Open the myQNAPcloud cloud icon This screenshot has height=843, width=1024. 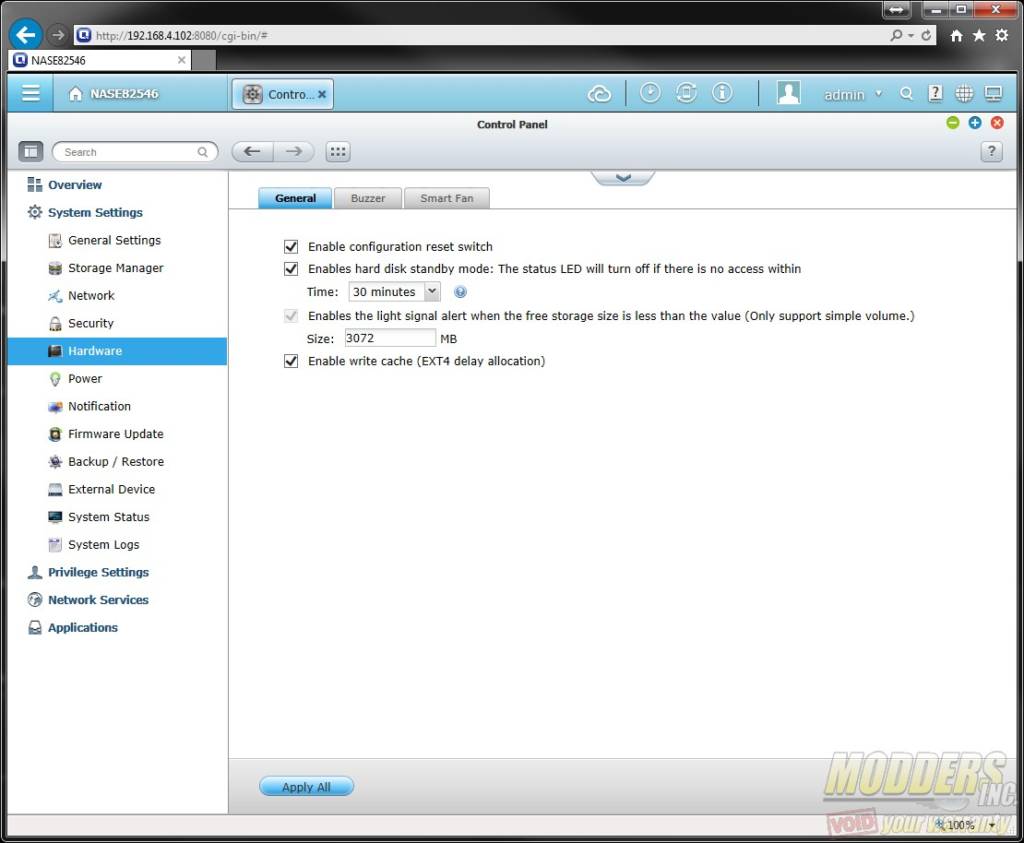pyautogui.click(x=599, y=94)
